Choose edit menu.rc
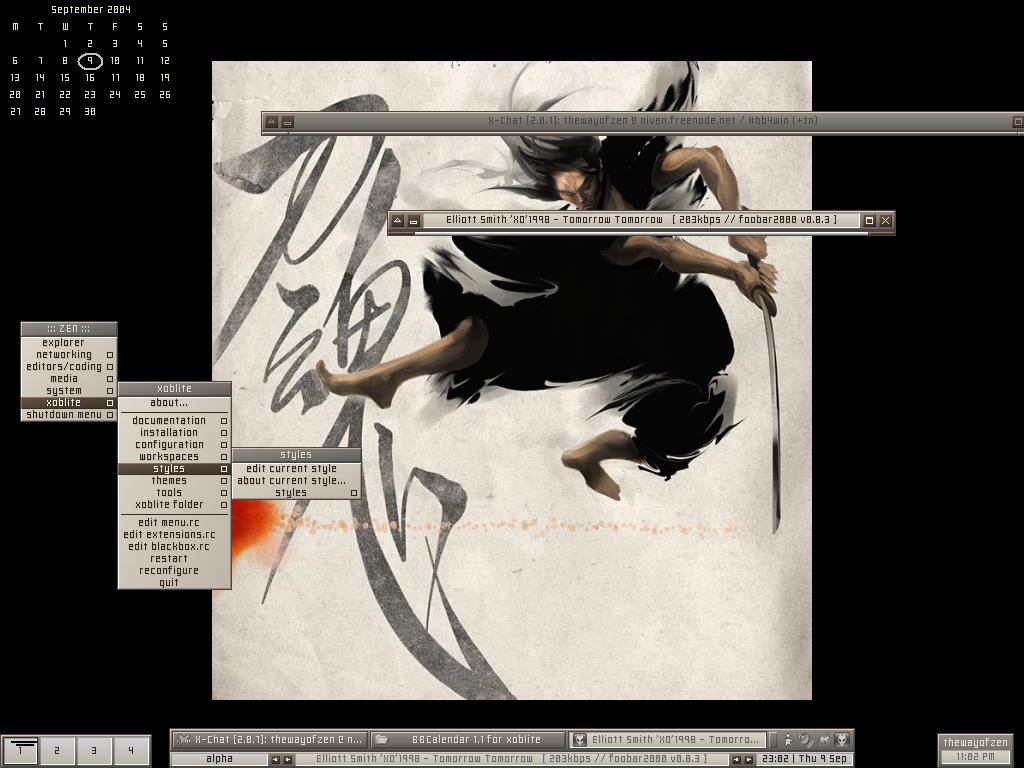The width and height of the screenshot is (1024, 768). 174,522
